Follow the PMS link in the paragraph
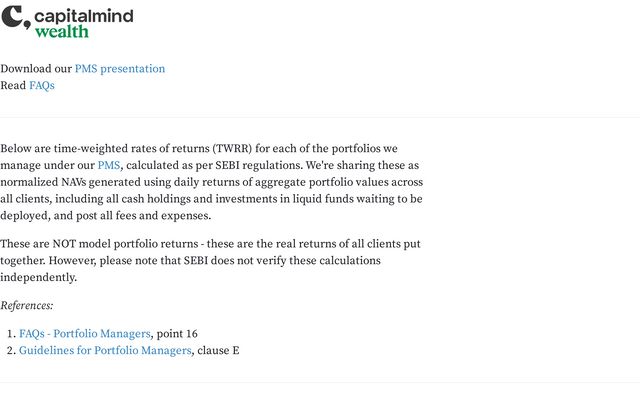 point(109,165)
